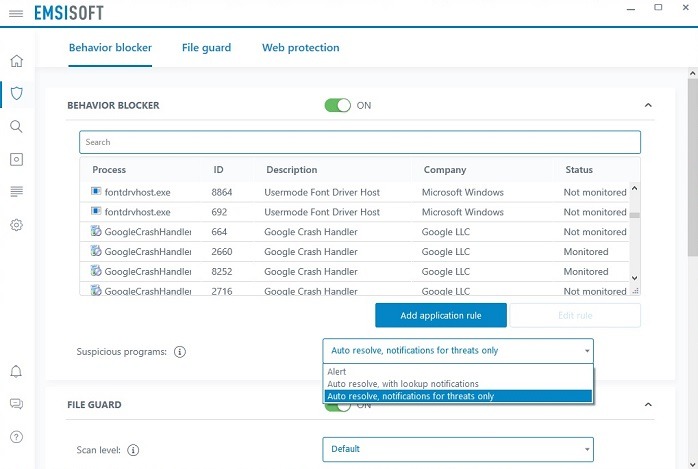Open the Quarantine icon in sidebar

click(16, 159)
